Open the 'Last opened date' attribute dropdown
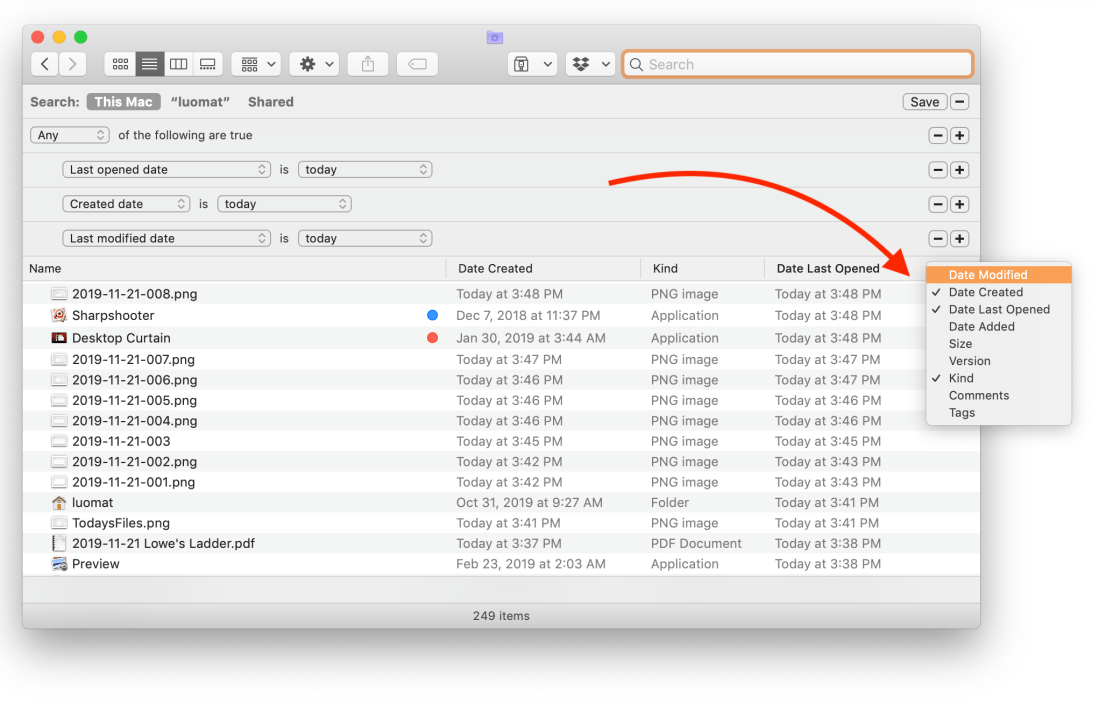Screen dimensions: 1099x706 coord(166,170)
